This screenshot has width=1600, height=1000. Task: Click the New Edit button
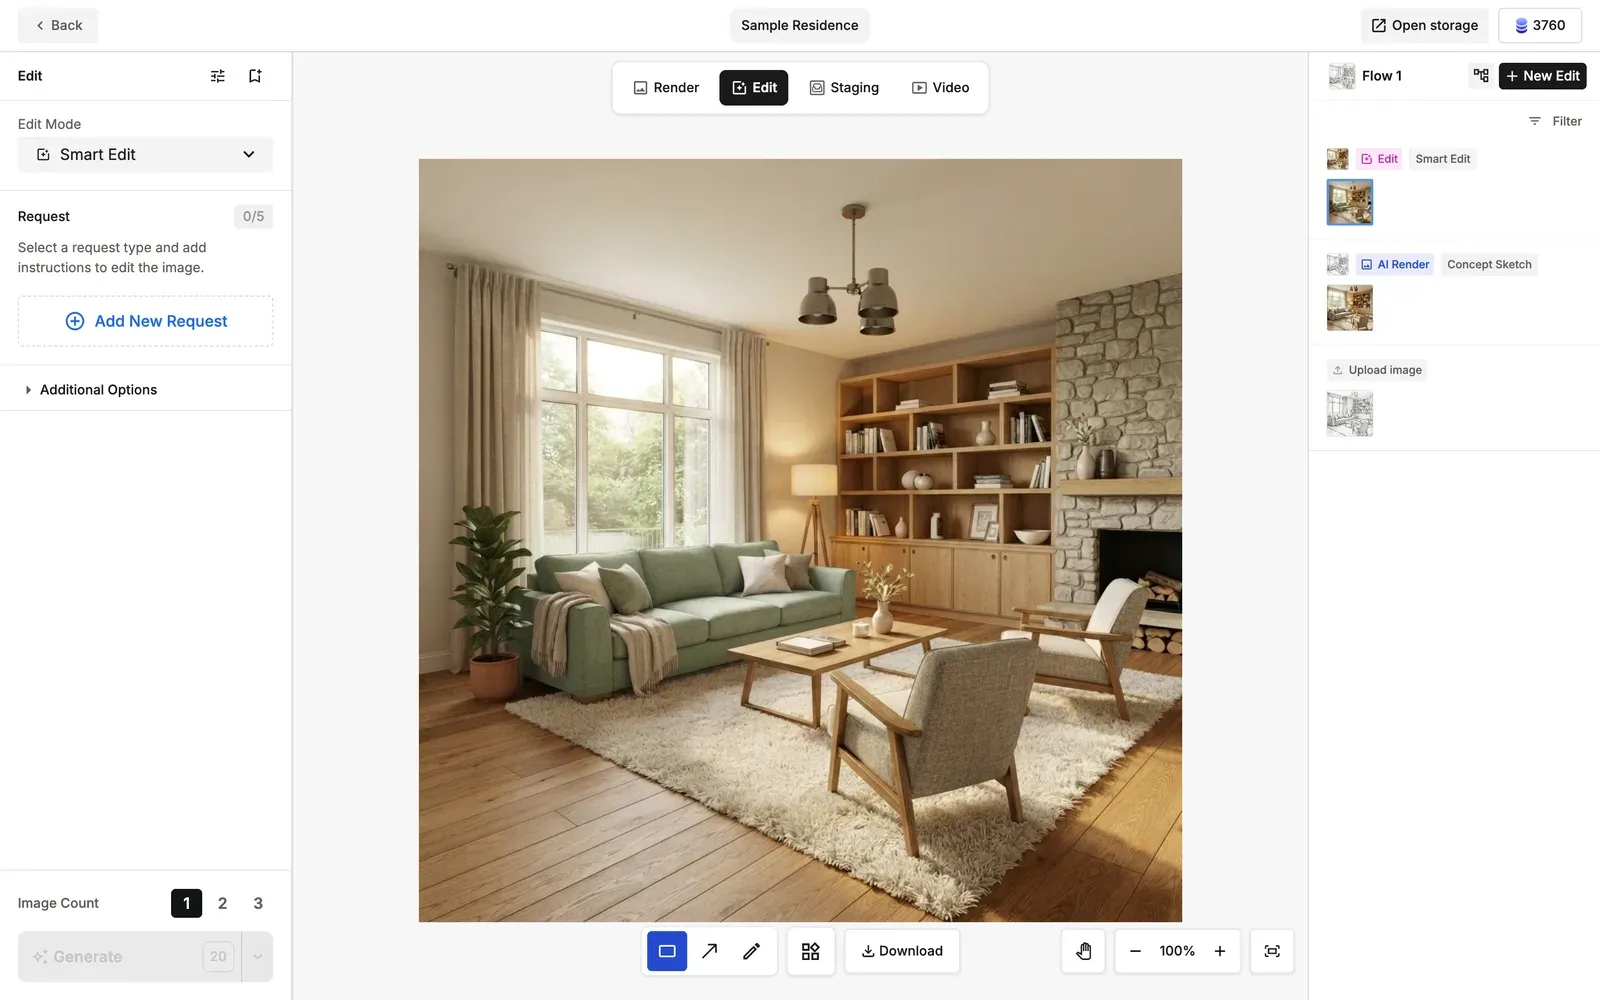[1543, 76]
